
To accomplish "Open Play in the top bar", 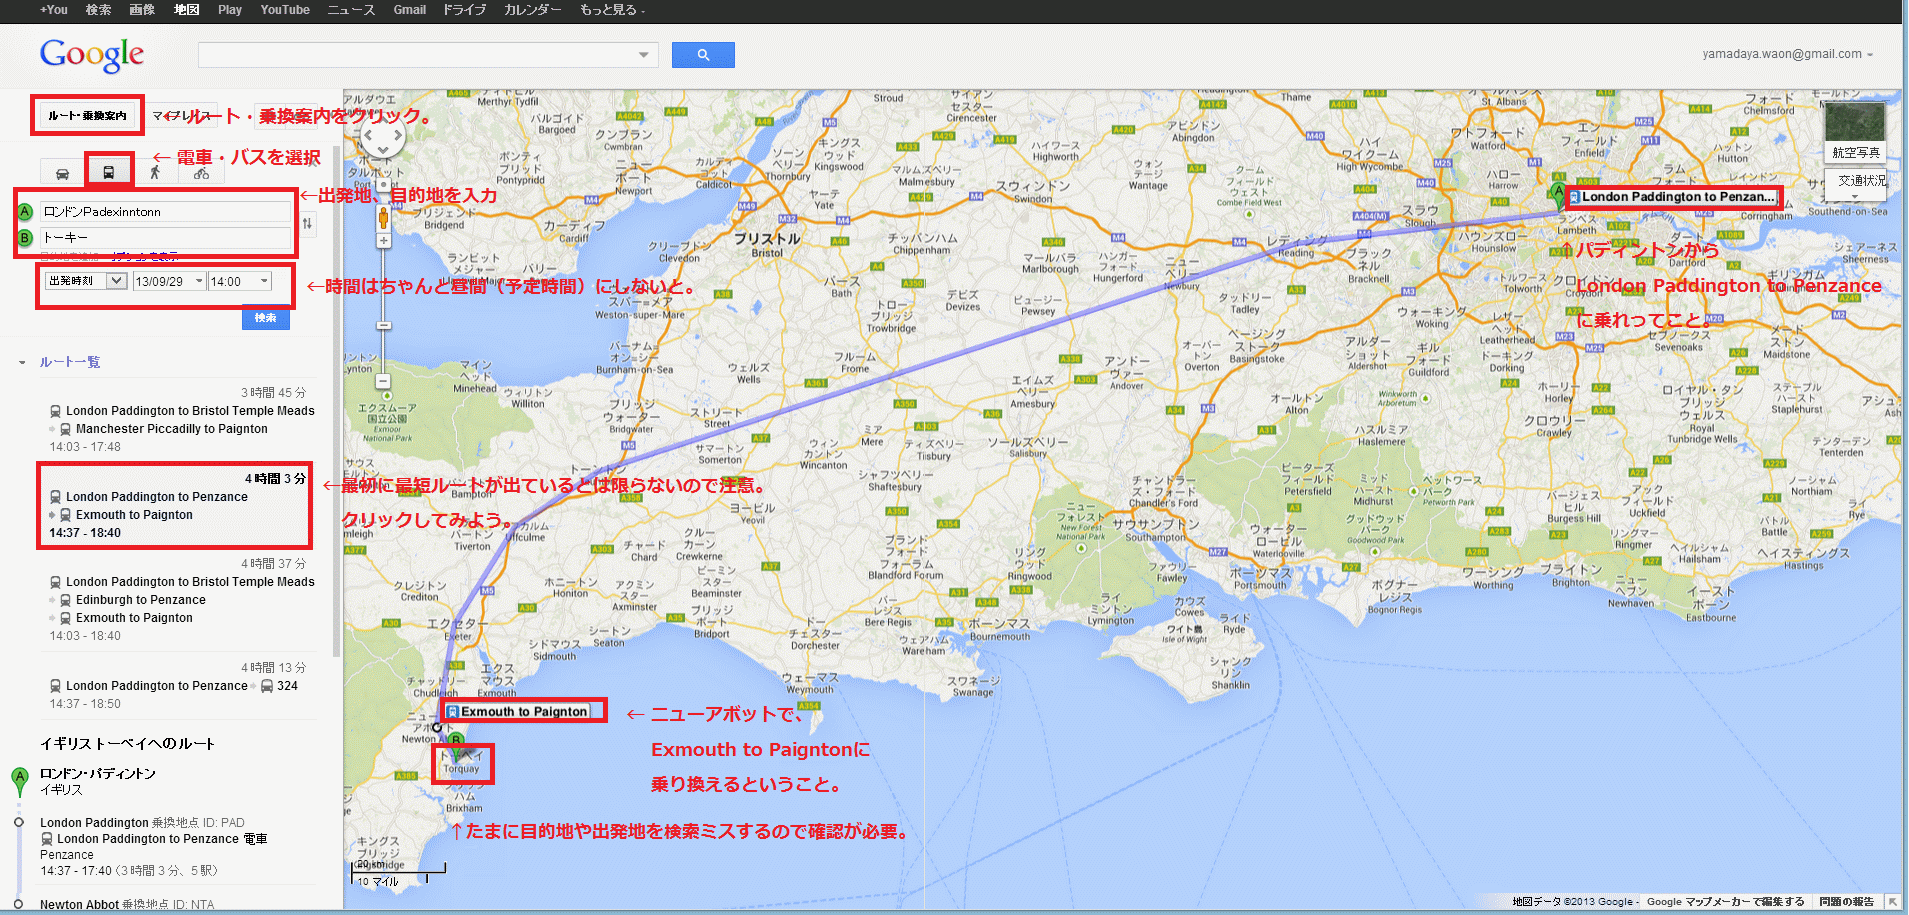I will pos(230,10).
